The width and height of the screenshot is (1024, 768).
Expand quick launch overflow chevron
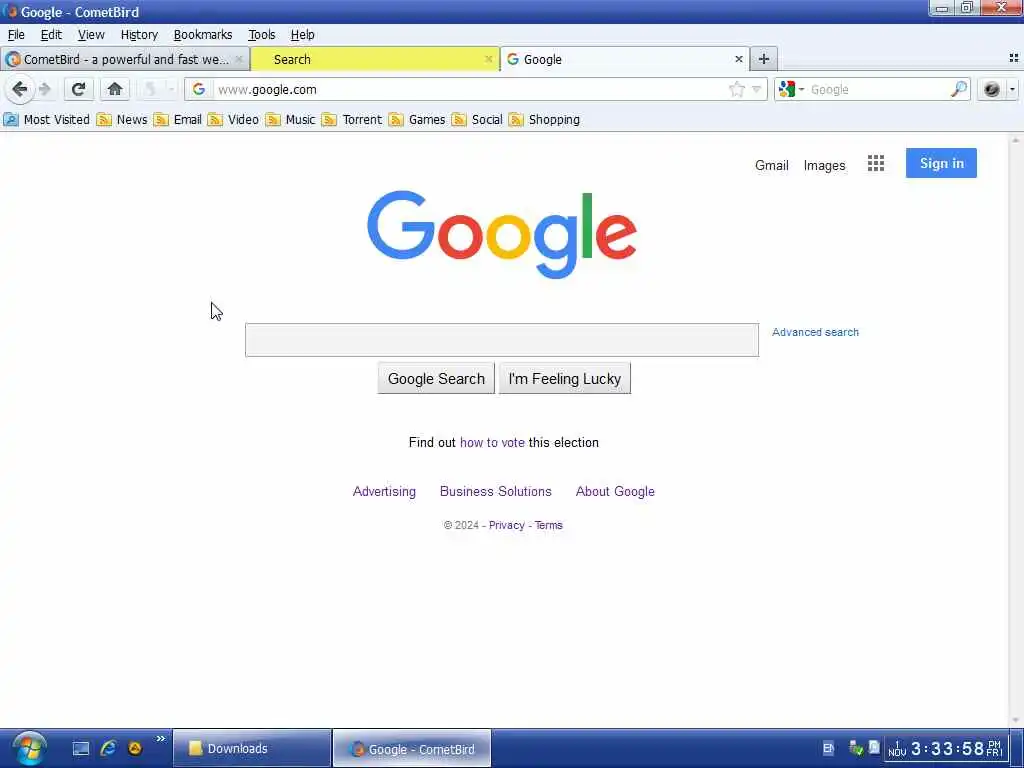(x=160, y=739)
